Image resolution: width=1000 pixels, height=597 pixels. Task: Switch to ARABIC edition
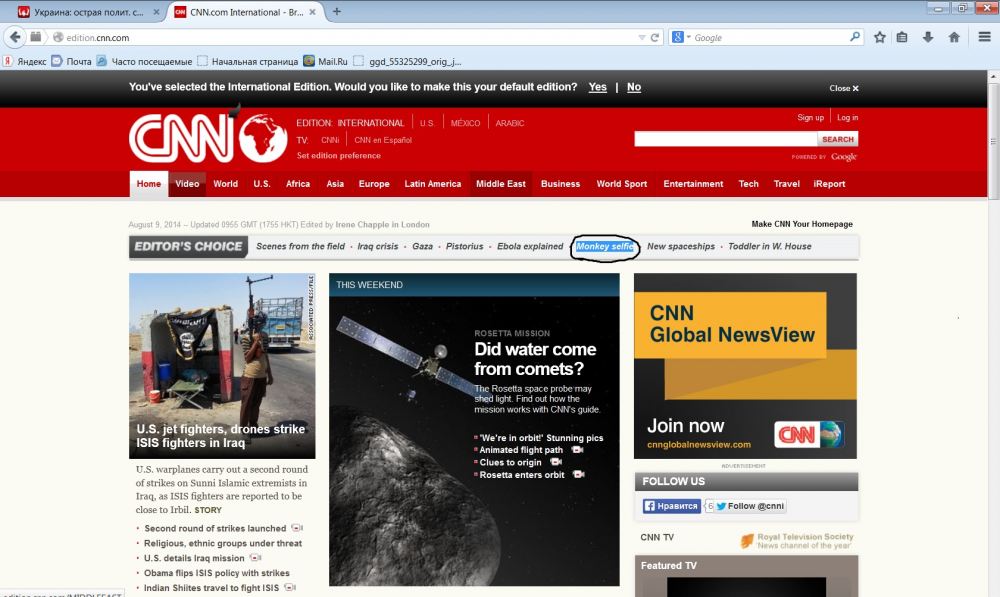(x=510, y=123)
